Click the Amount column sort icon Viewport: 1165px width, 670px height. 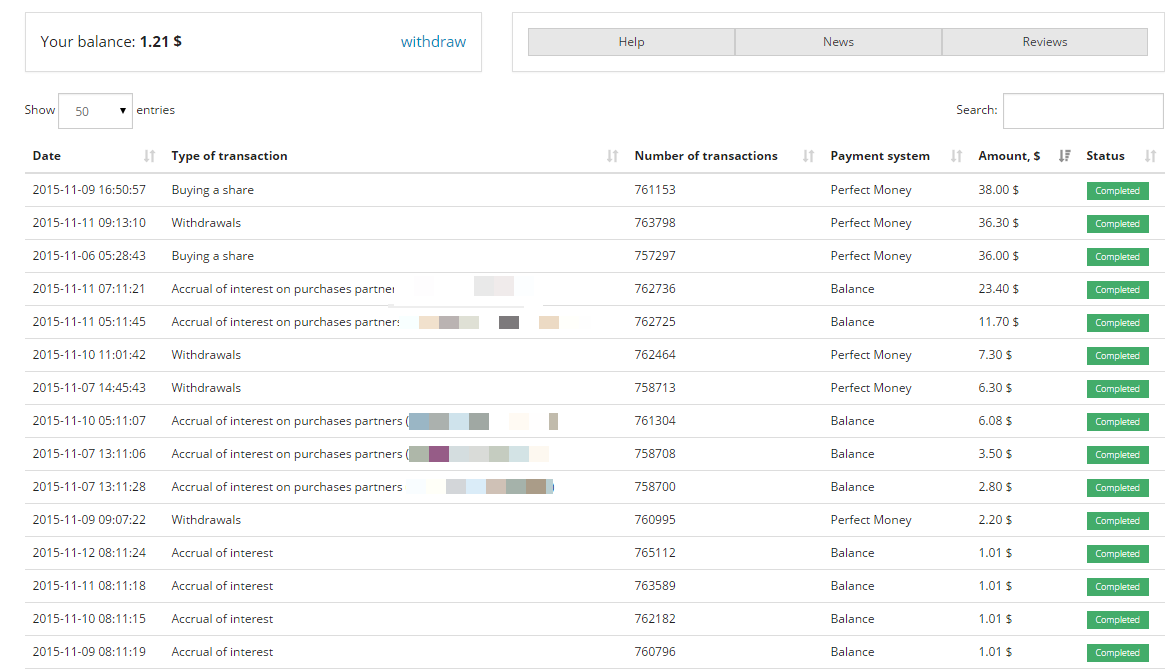coord(1065,156)
